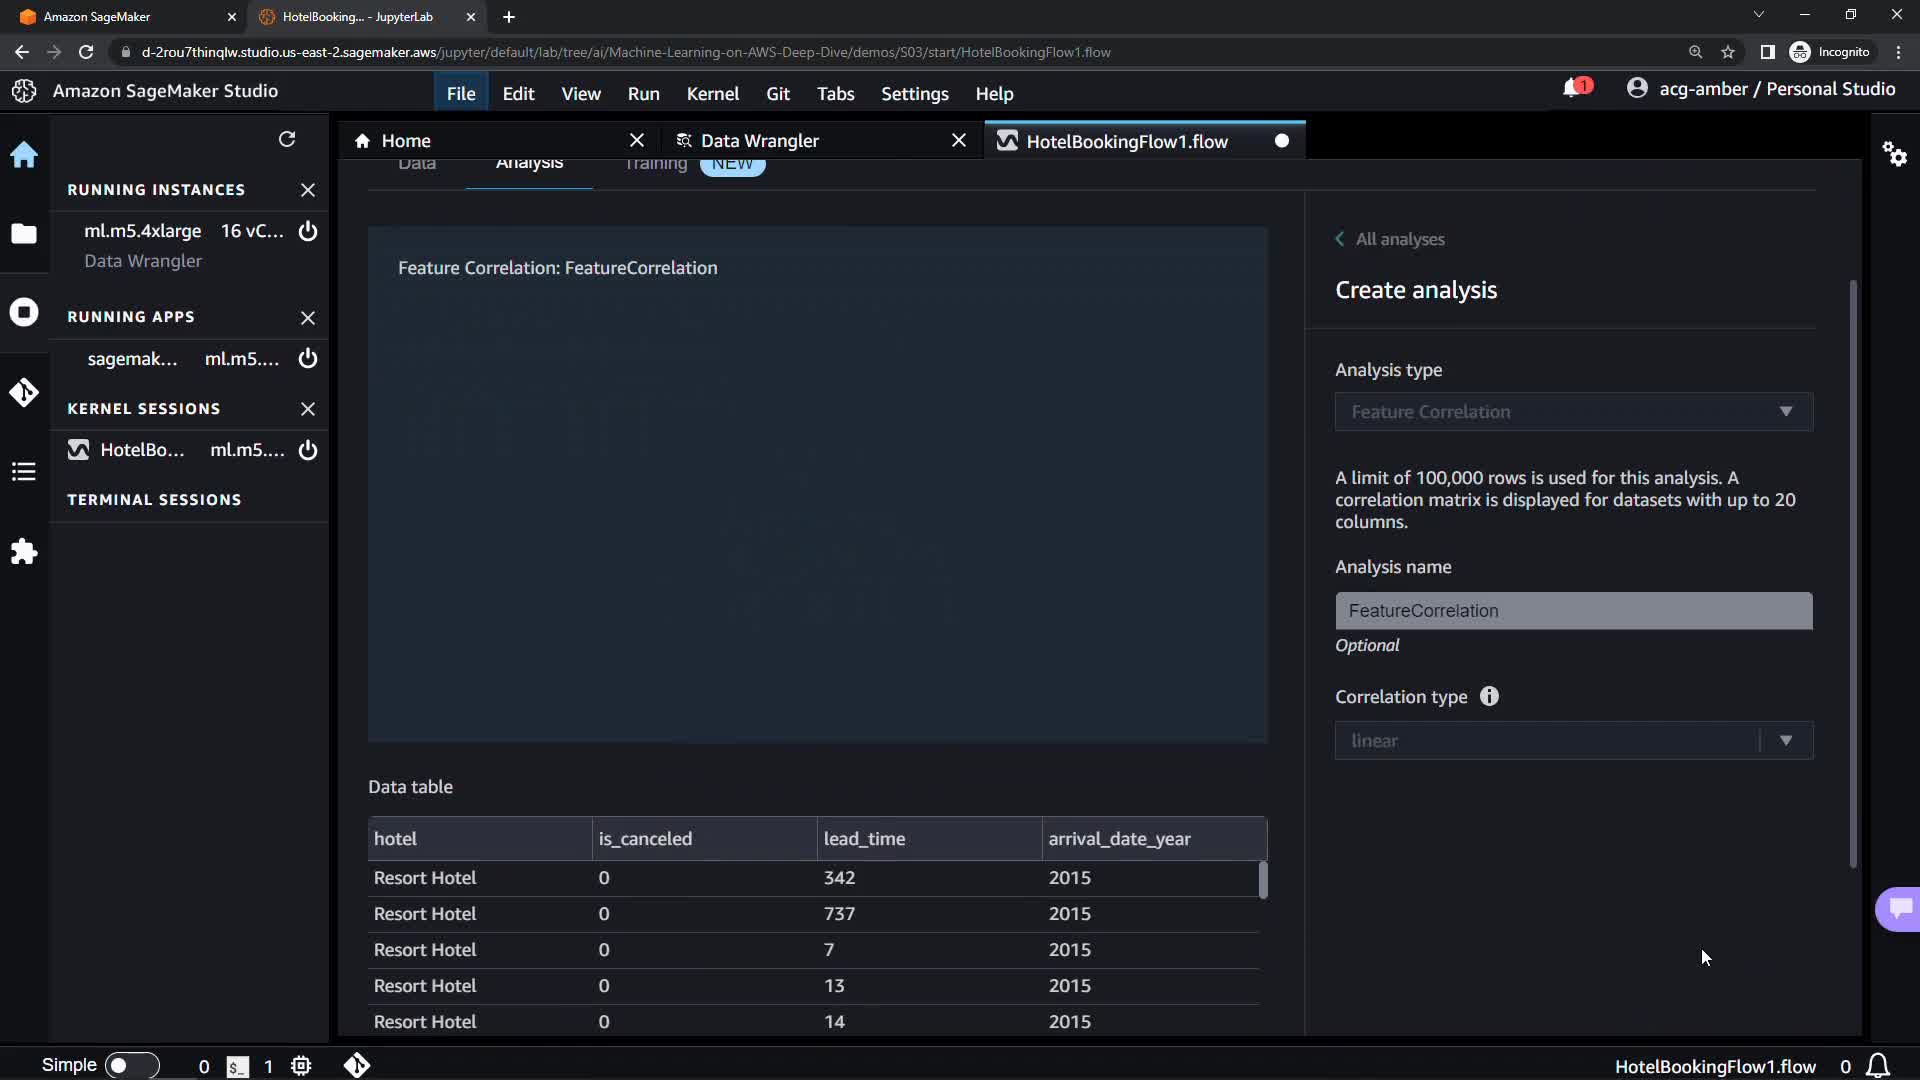Screen dimensions: 1920x1080
Task: Open the Table of Contents list icon
Action: [x=24, y=472]
